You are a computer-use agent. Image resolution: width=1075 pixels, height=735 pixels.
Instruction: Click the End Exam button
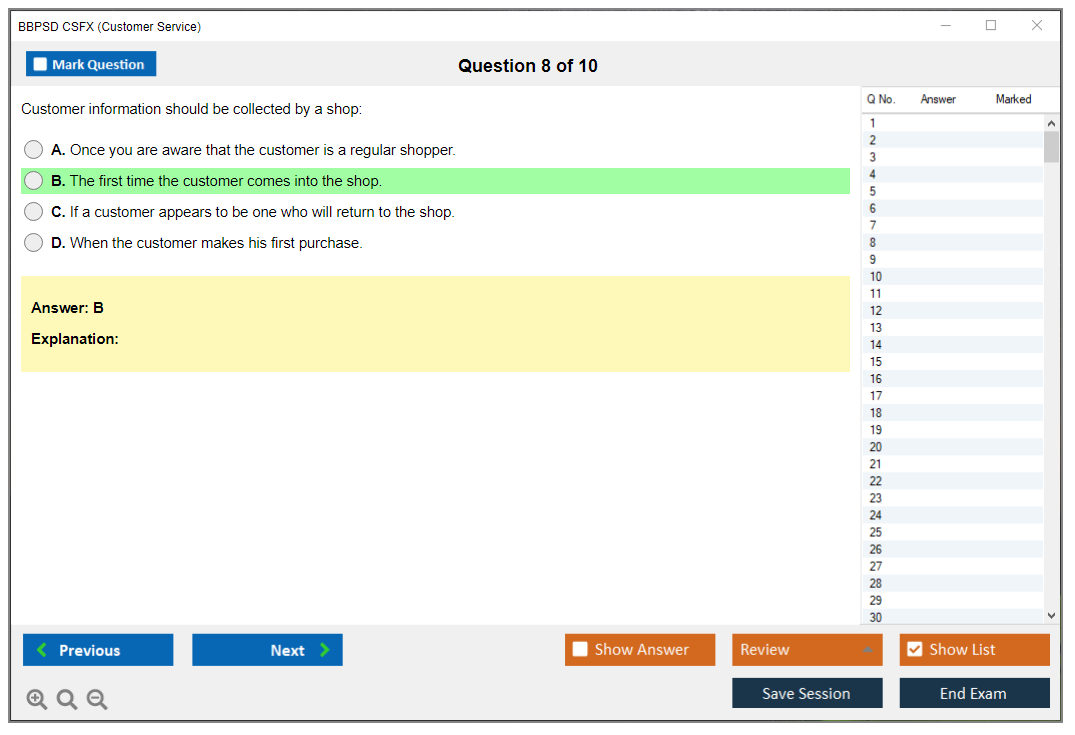(974, 693)
